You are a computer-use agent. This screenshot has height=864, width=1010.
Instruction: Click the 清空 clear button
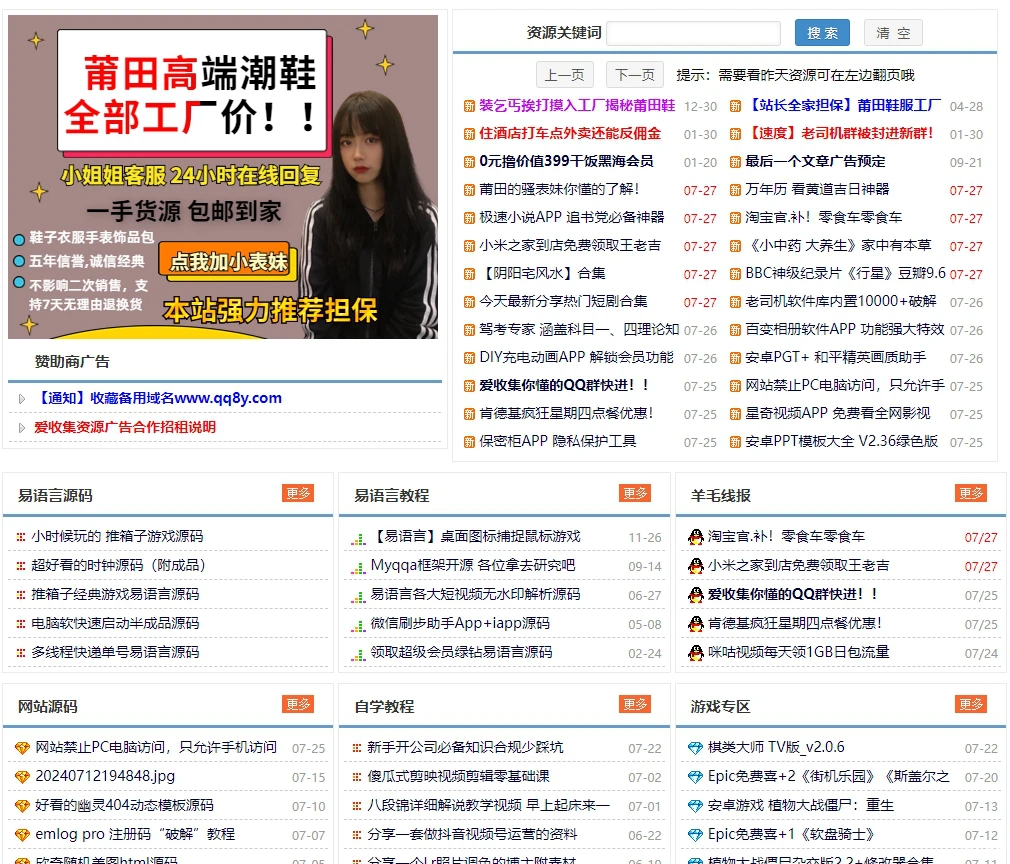click(x=892, y=32)
